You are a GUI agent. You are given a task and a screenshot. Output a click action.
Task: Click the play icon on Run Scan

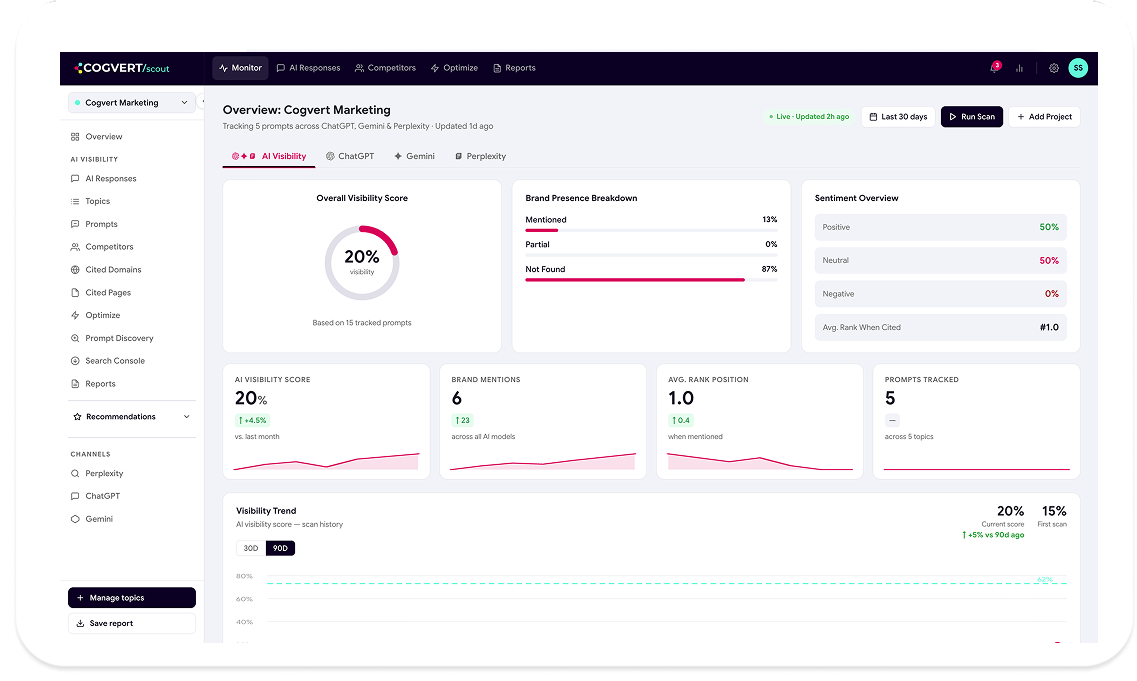[953, 117]
